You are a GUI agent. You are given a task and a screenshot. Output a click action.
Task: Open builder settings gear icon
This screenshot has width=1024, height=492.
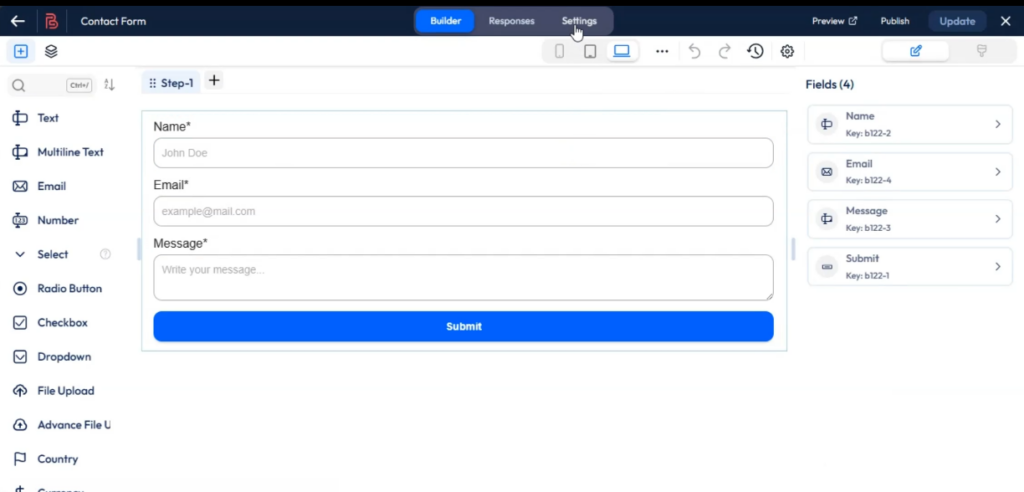tap(787, 51)
